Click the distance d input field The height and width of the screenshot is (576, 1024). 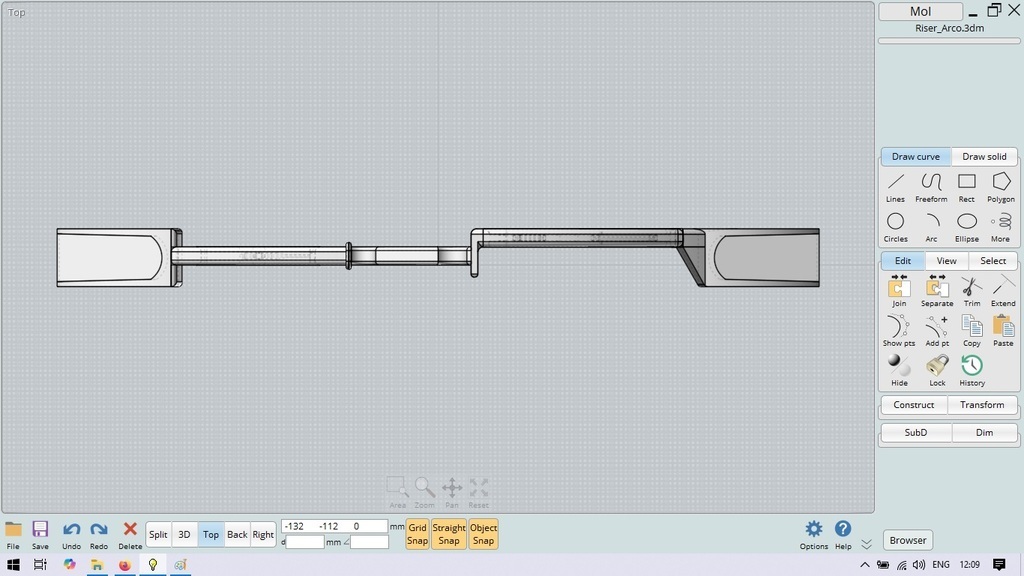click(305, 542)
